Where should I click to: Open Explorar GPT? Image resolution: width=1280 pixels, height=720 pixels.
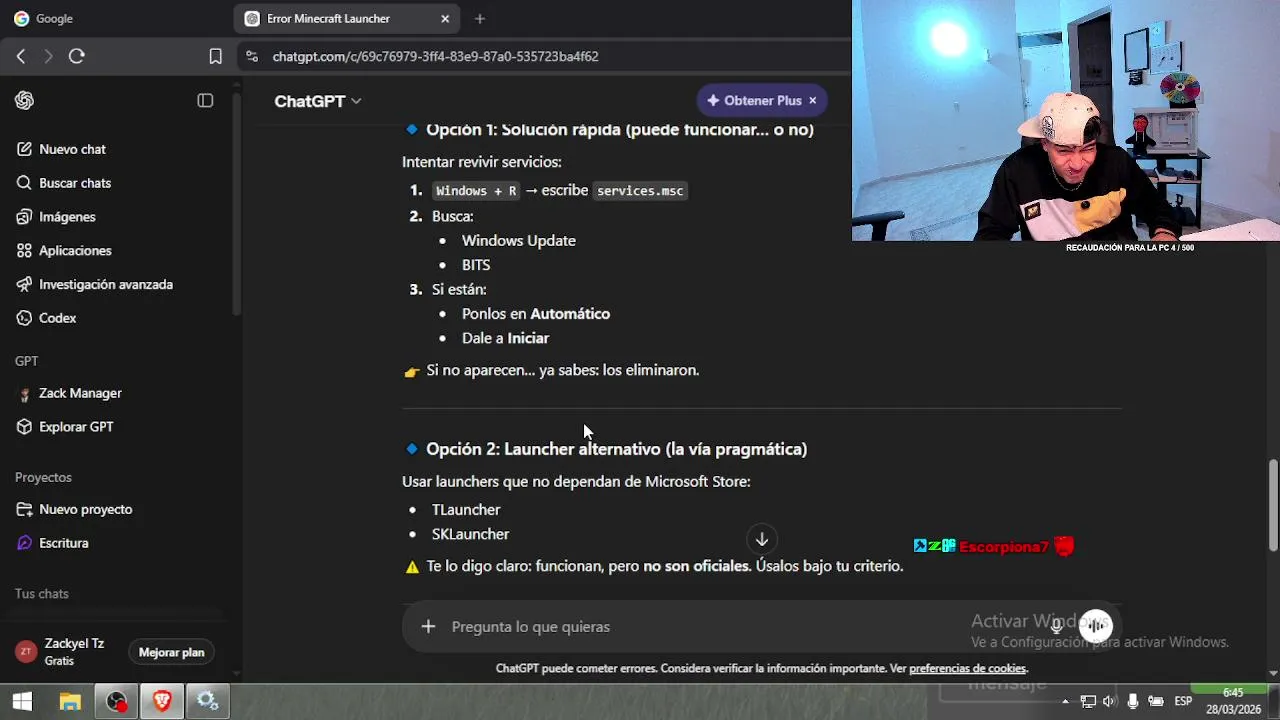[x=76, y=427]
